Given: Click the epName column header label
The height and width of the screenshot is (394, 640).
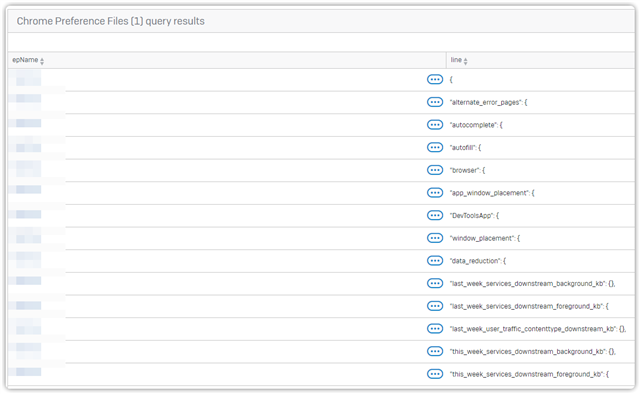Looking at the screenshot, I should coord(25,60).
